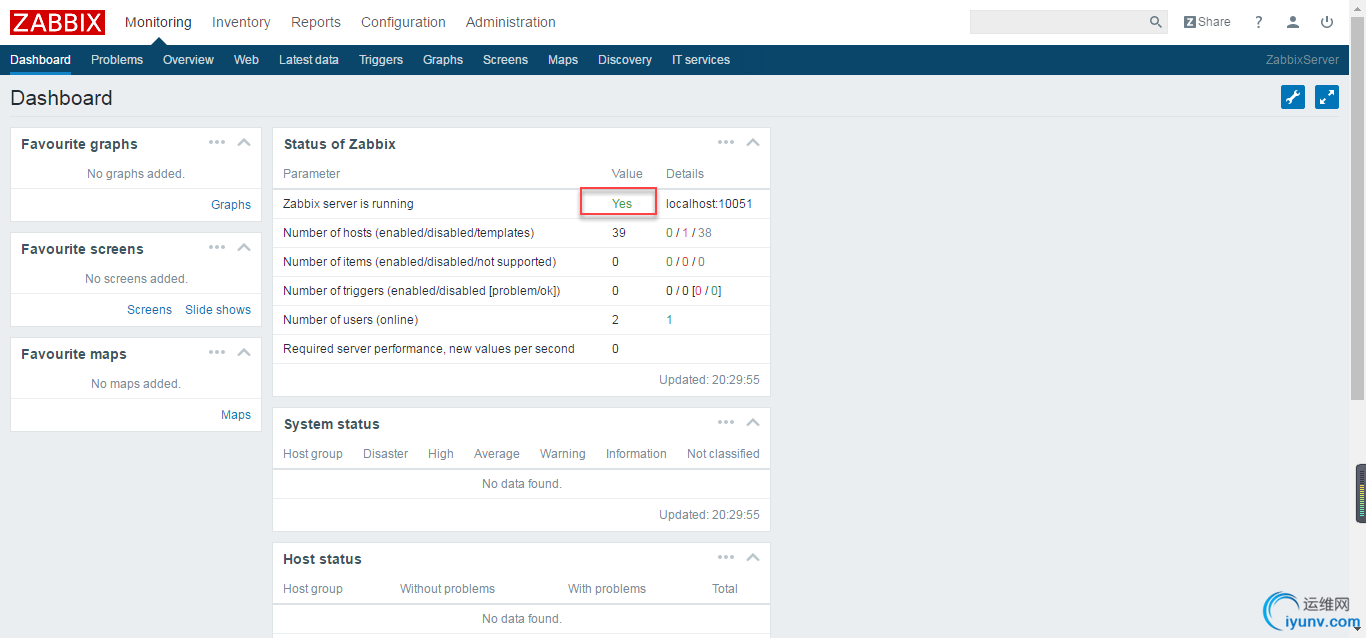This screenshot has height=638, width=1366.
Task: Log out with power icon
Action: [1327, 22]
